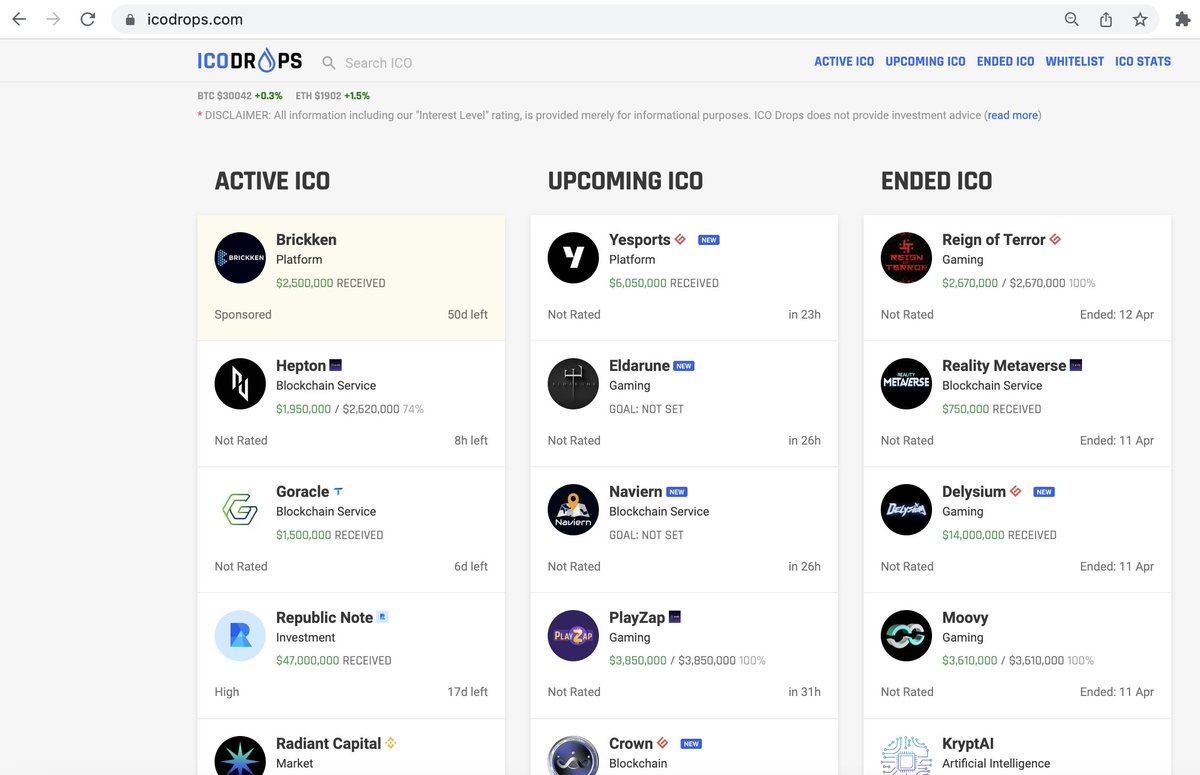1200x775 pixels.
Task: Click the Goracle logo icon
Action: [240, 510]
